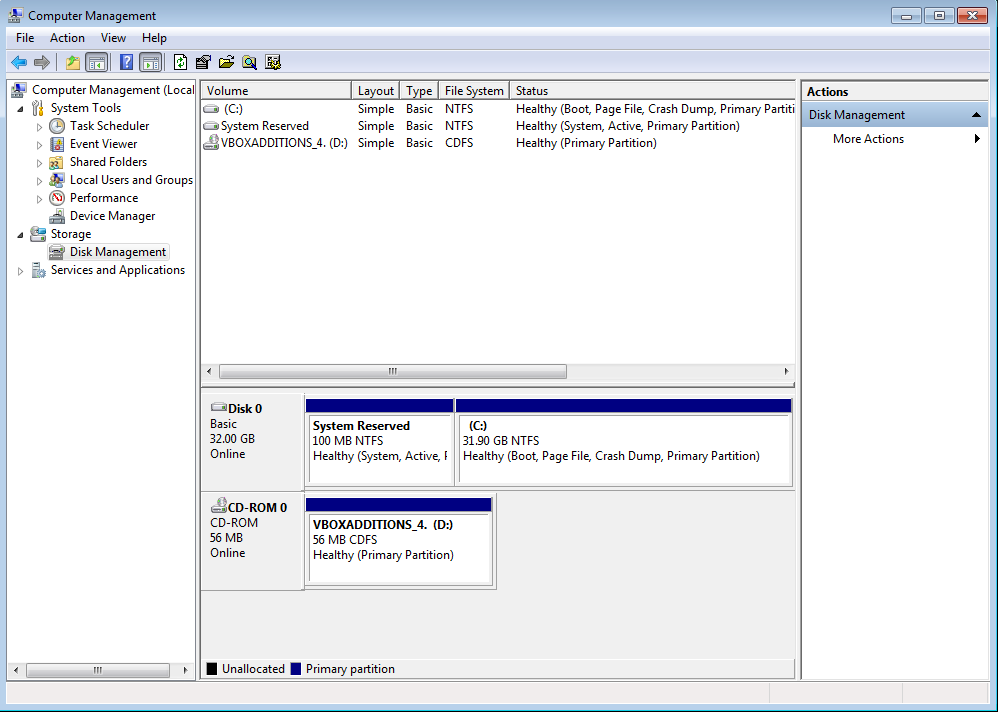This screenshot has height=712, width=998.
Task: Sort by the Layout column header
Action: (376, 90)
